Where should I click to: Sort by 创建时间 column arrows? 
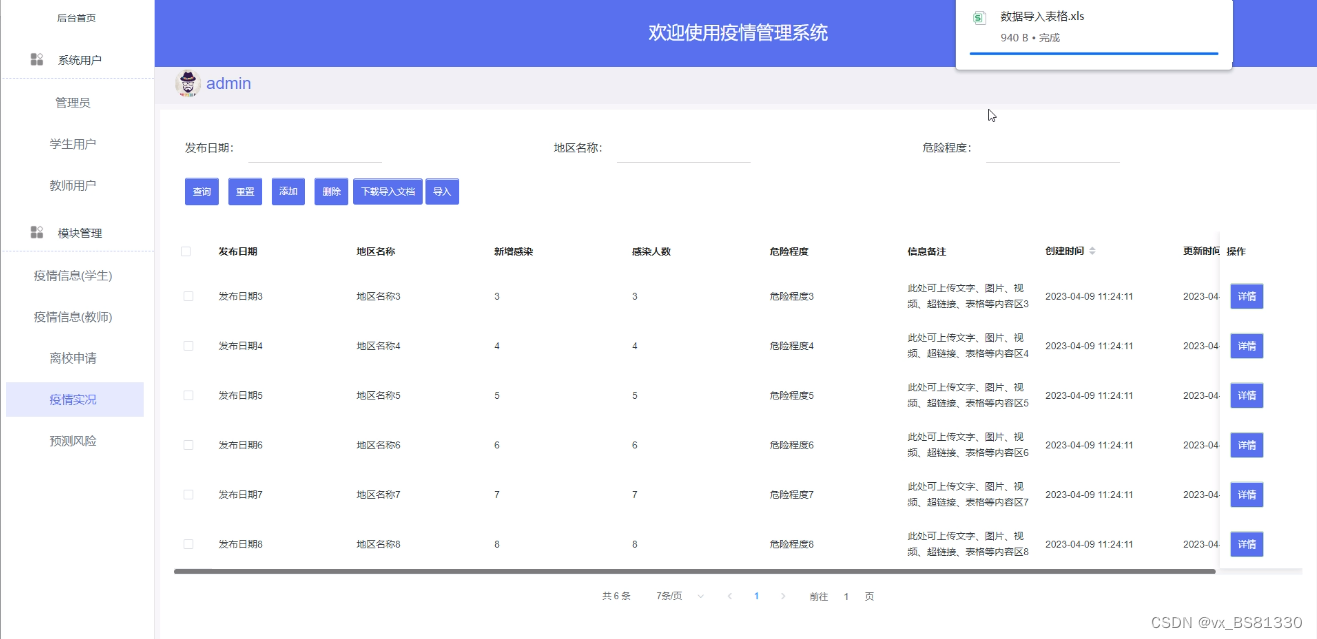pos(1092,251)
